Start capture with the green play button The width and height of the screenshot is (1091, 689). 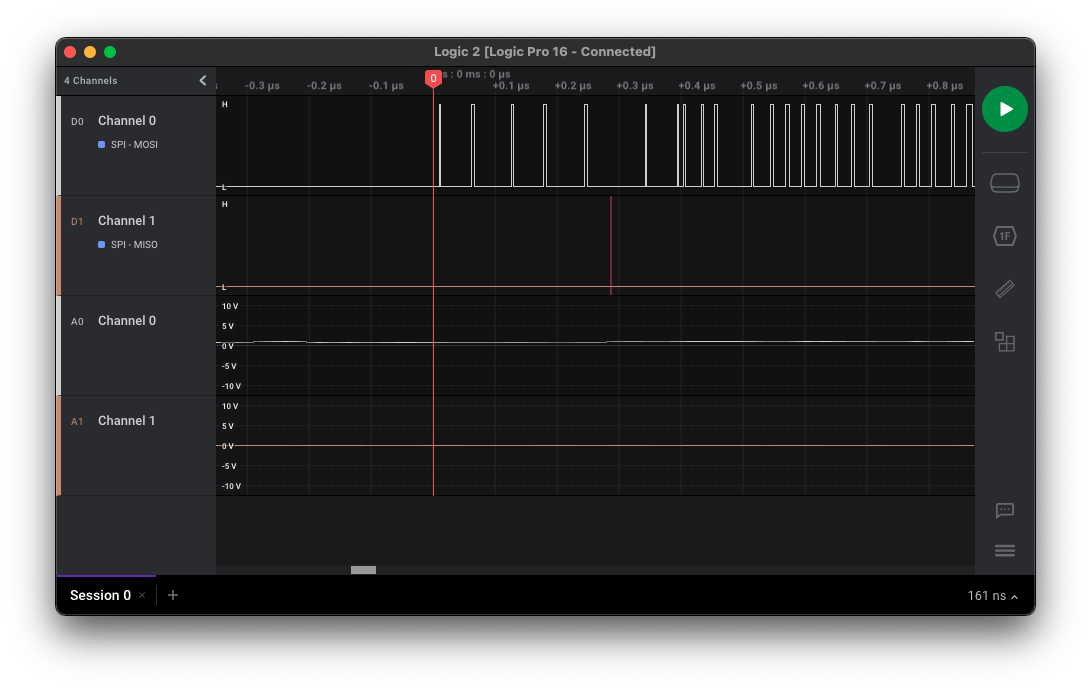pos(1004,109)
